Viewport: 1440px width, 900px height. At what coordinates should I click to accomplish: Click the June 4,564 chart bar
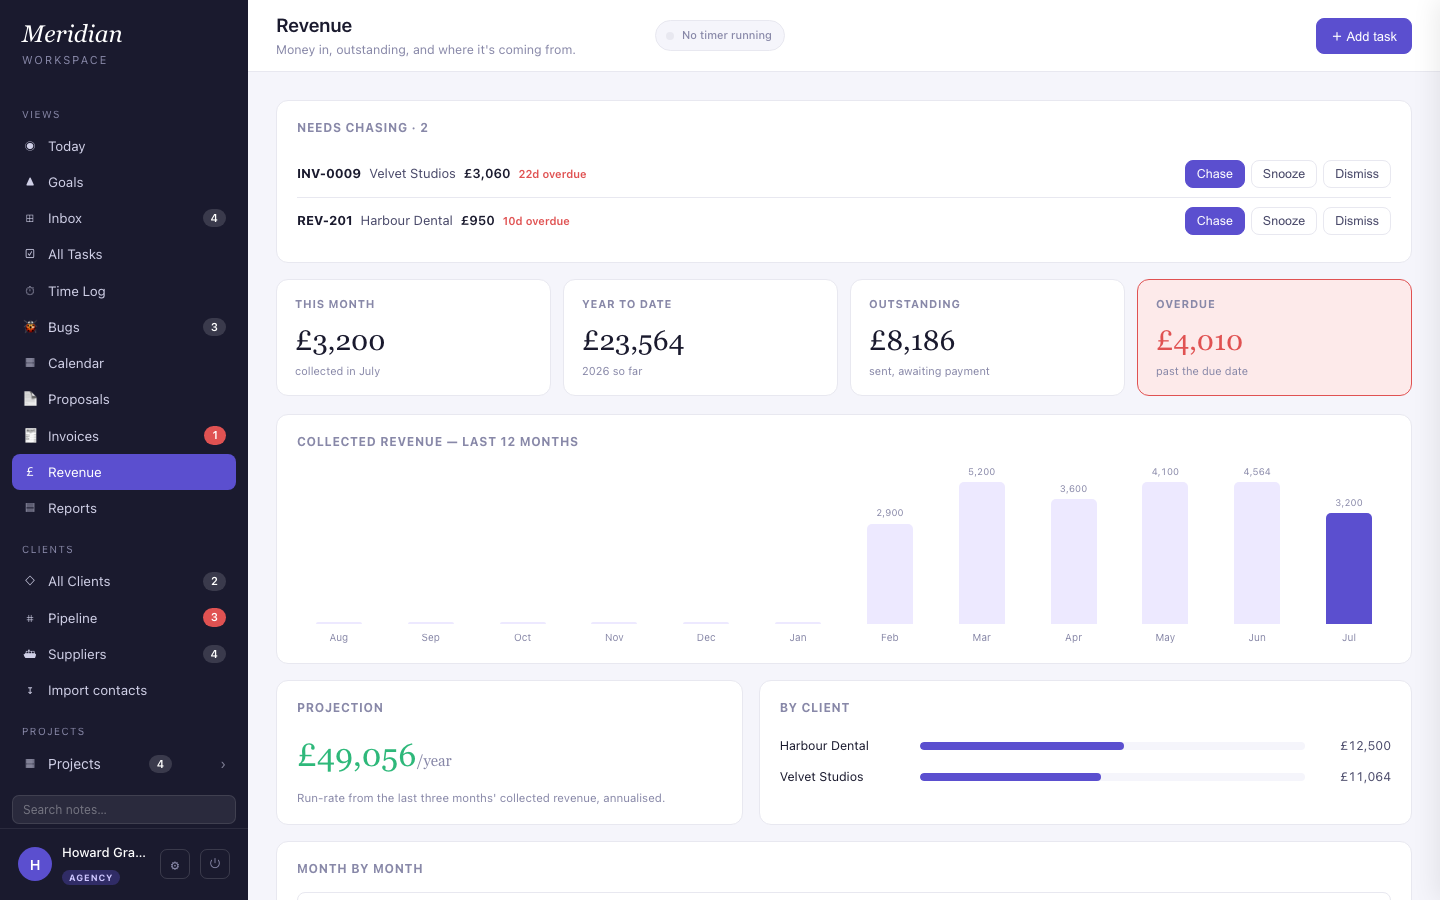tap(1257, 553)
